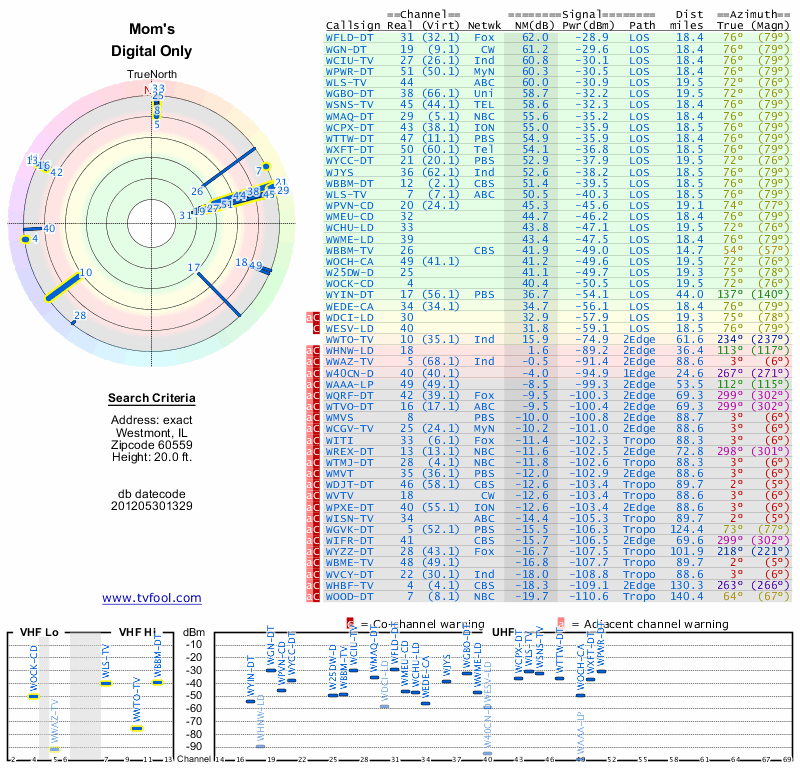
Task: Click the WOOD-DT callsign at table bottom
Action: 349,597
